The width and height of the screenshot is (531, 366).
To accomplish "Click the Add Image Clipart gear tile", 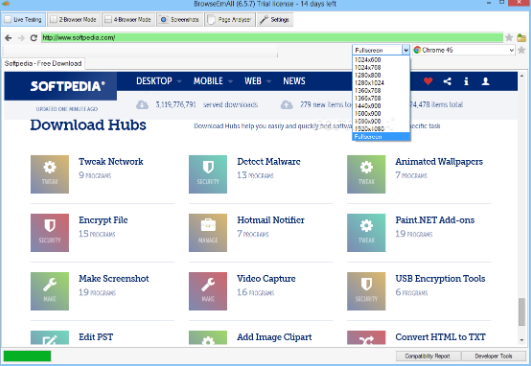I will pyautogui.click(x=208, y=338).
